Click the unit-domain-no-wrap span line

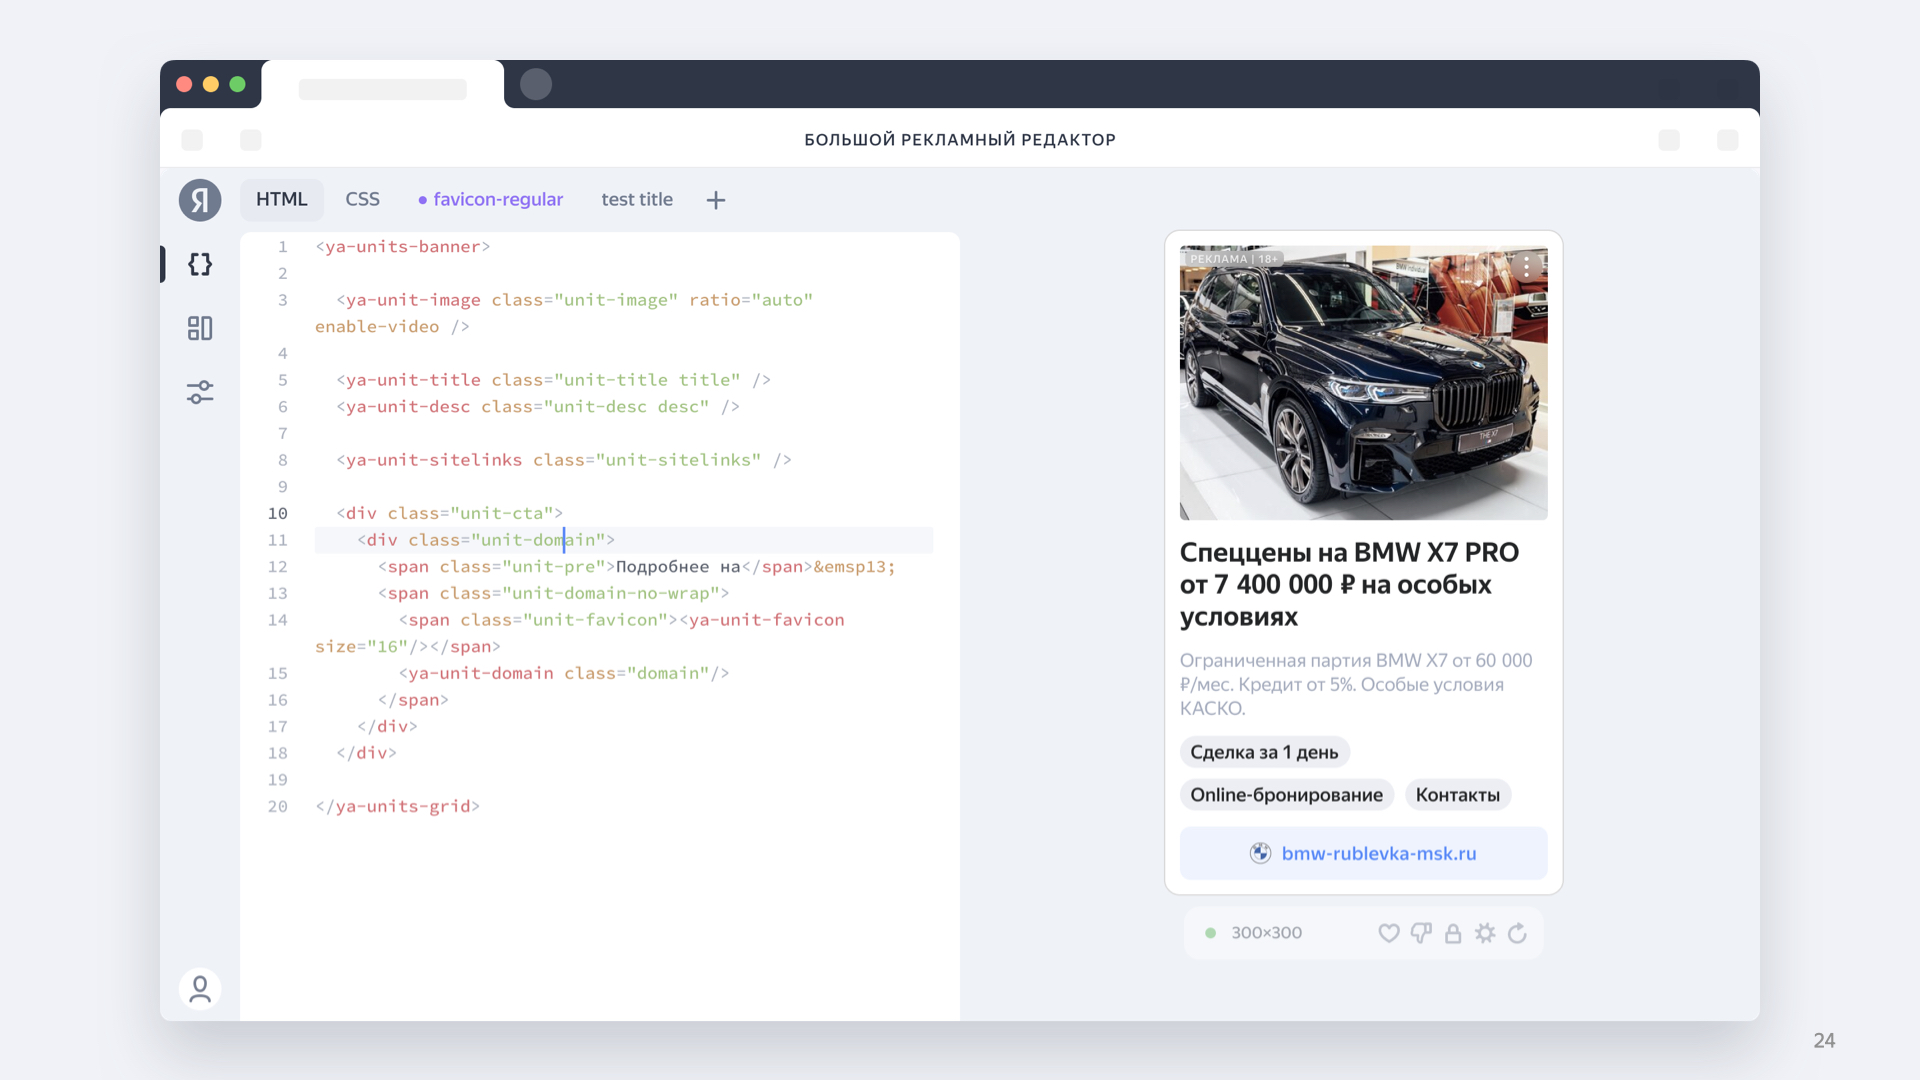(x=554, y=593)
